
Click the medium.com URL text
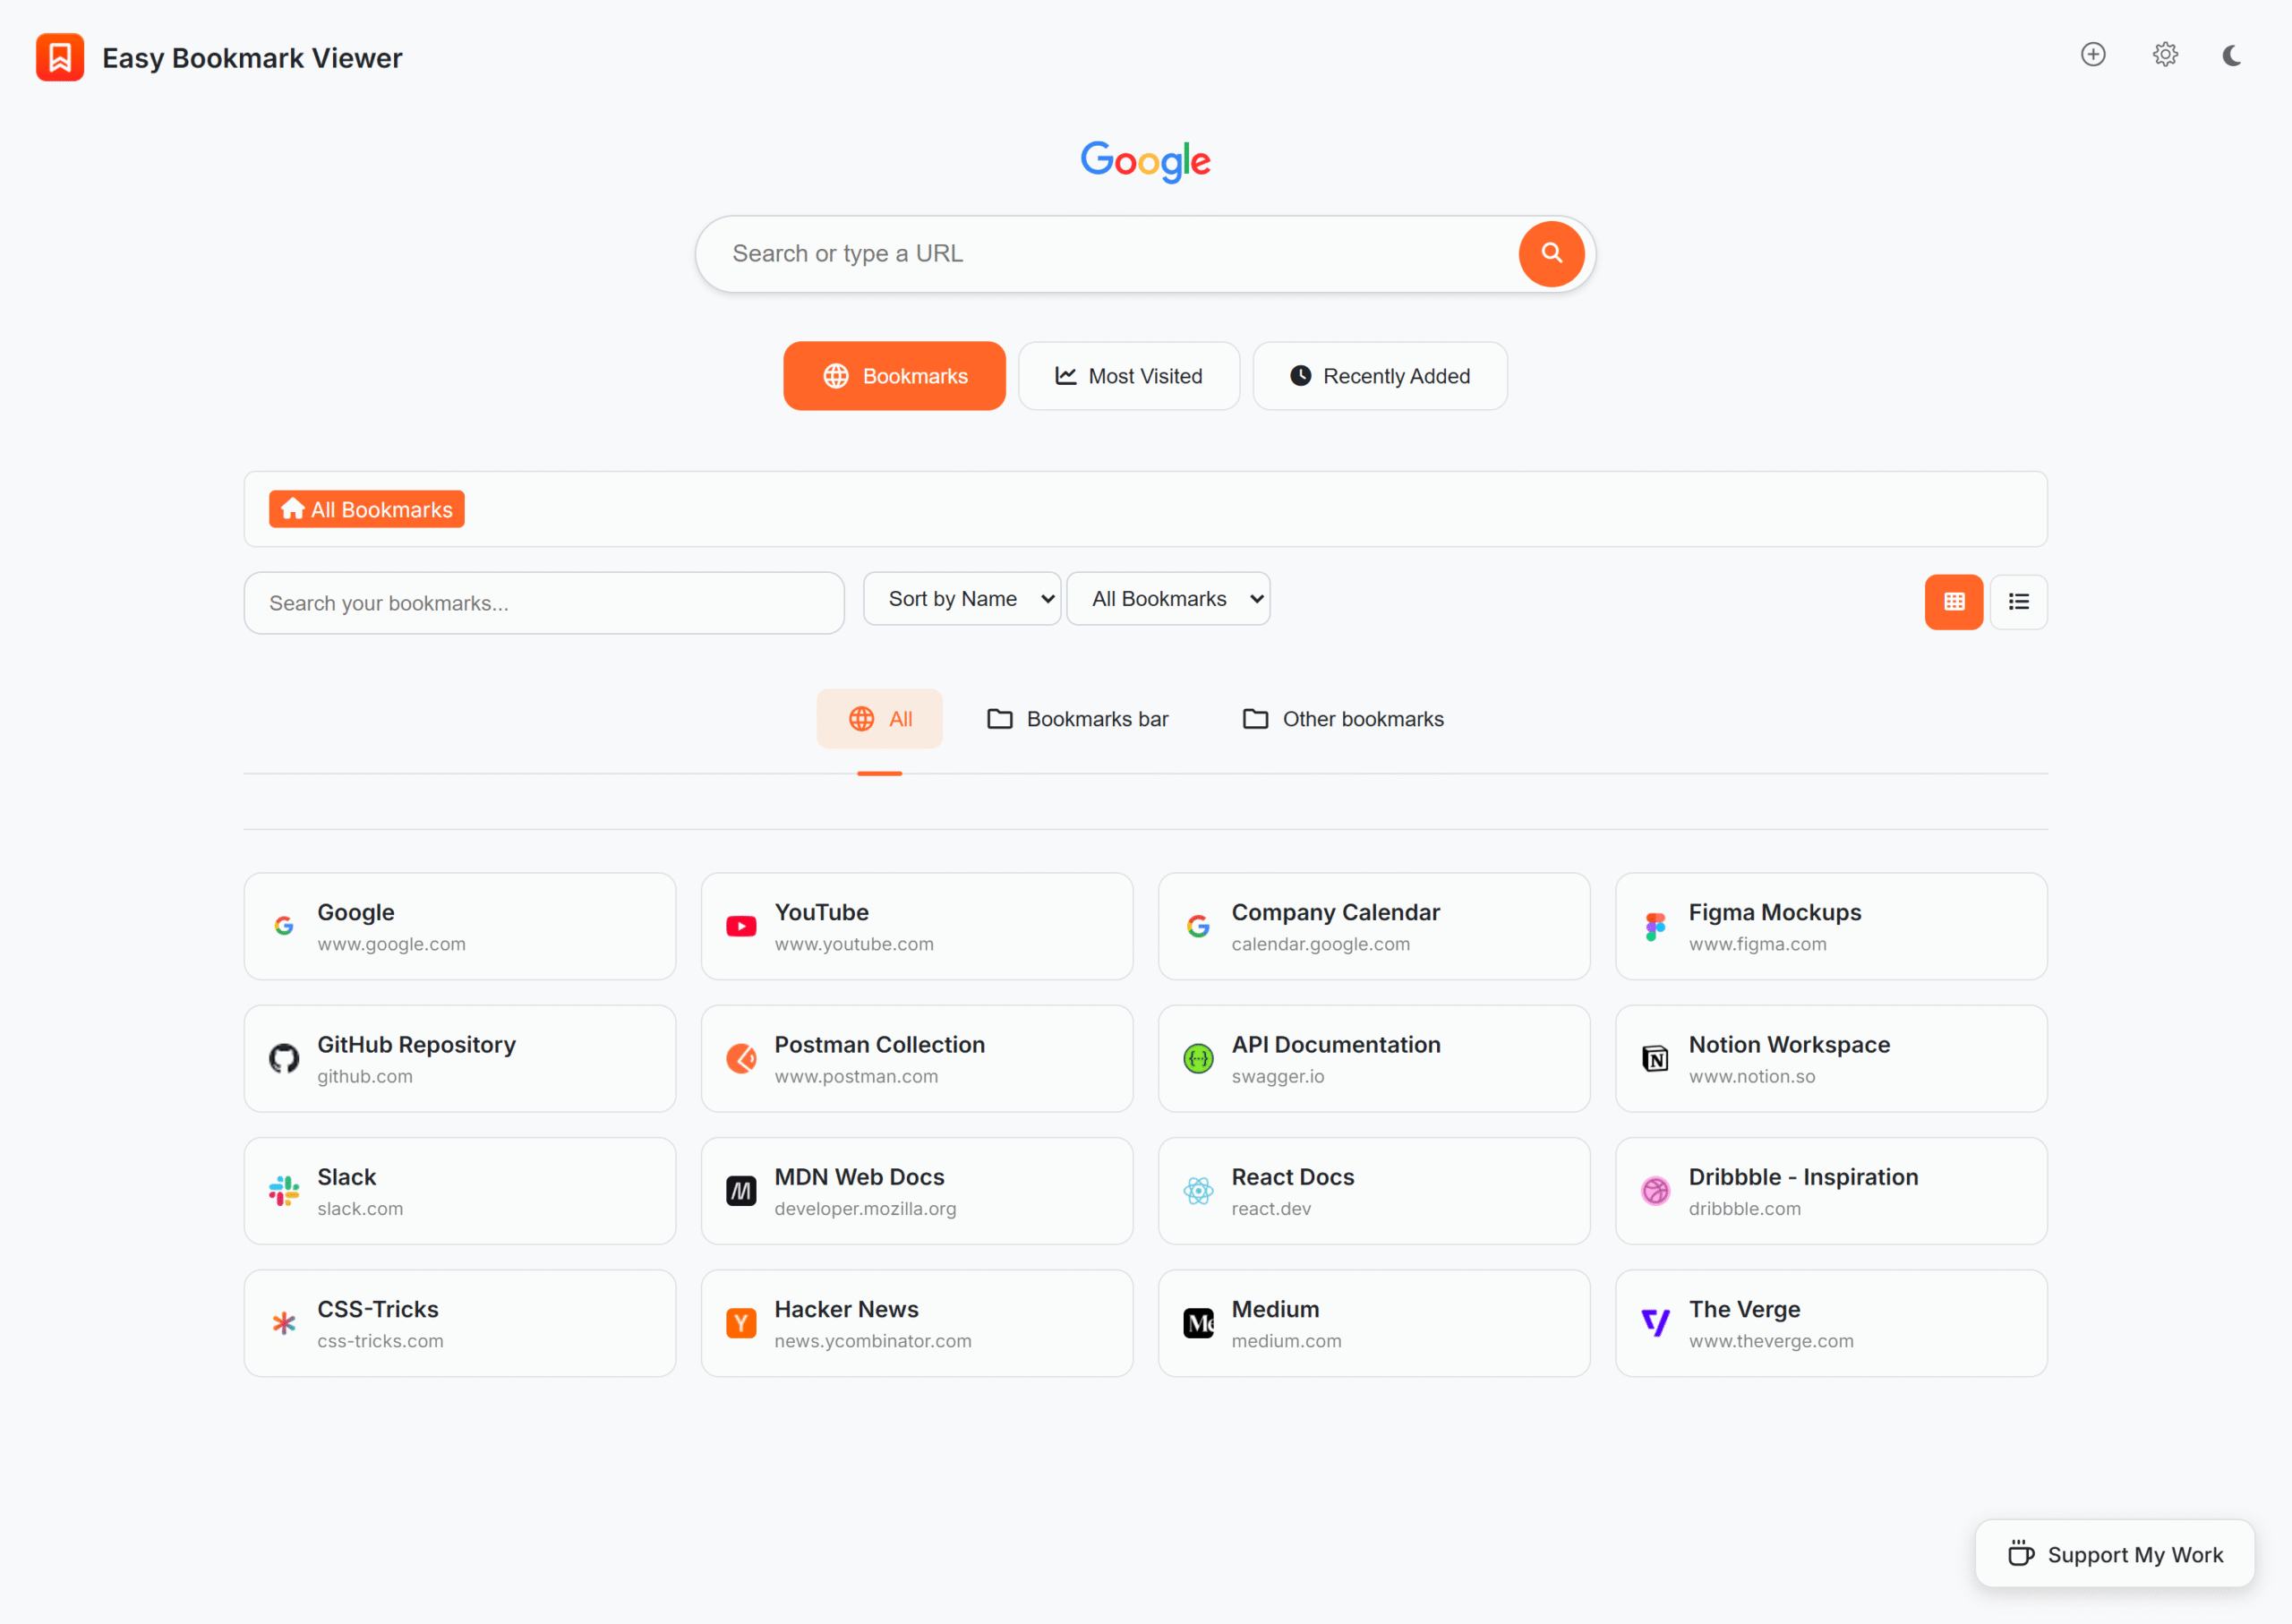(x=1286, y=1341)
